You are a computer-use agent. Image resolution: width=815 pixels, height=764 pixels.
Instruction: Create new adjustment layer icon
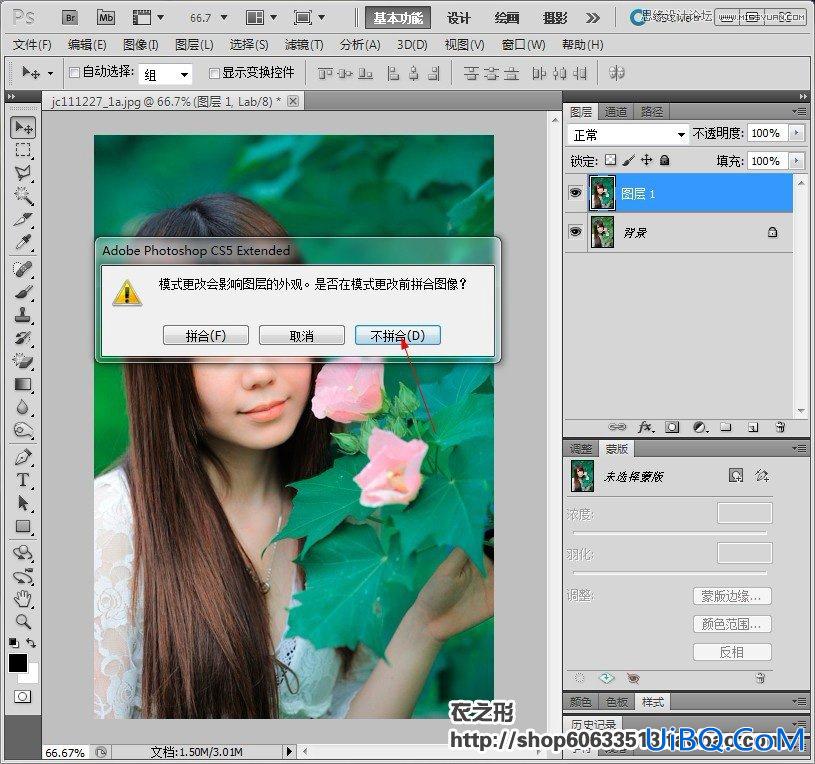pos(700,427)
